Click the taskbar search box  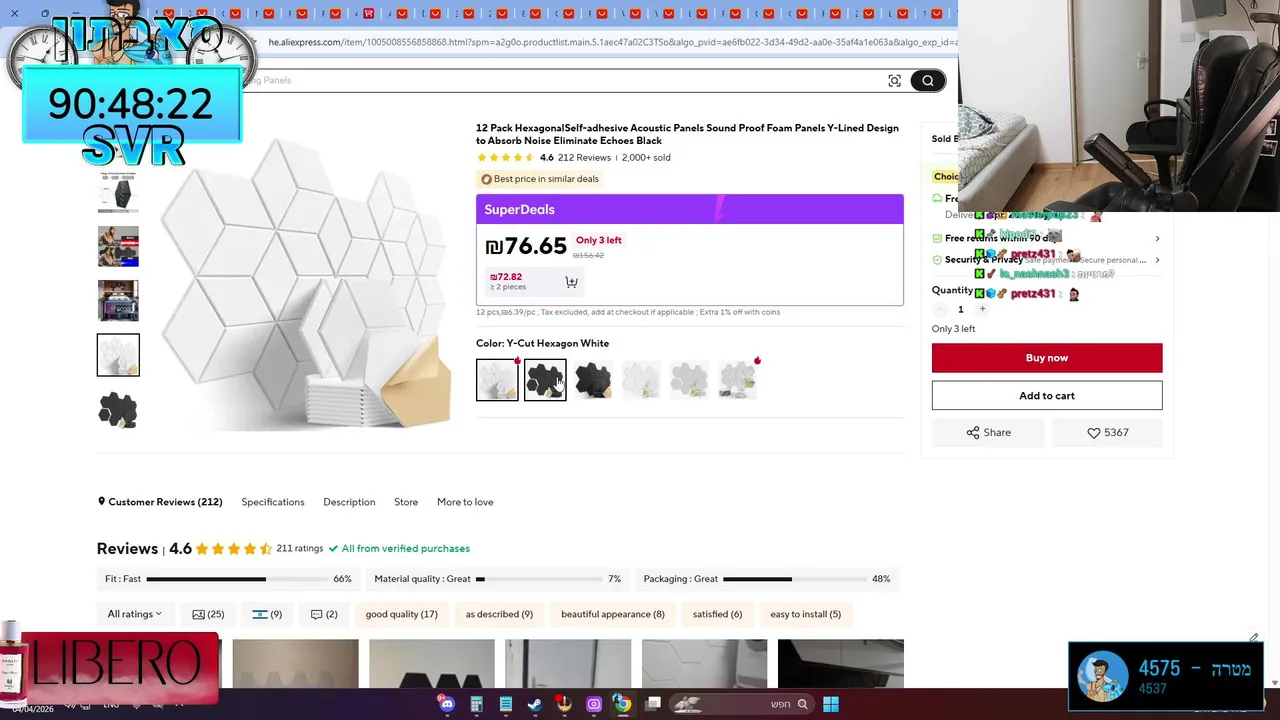tap(742, 704)
